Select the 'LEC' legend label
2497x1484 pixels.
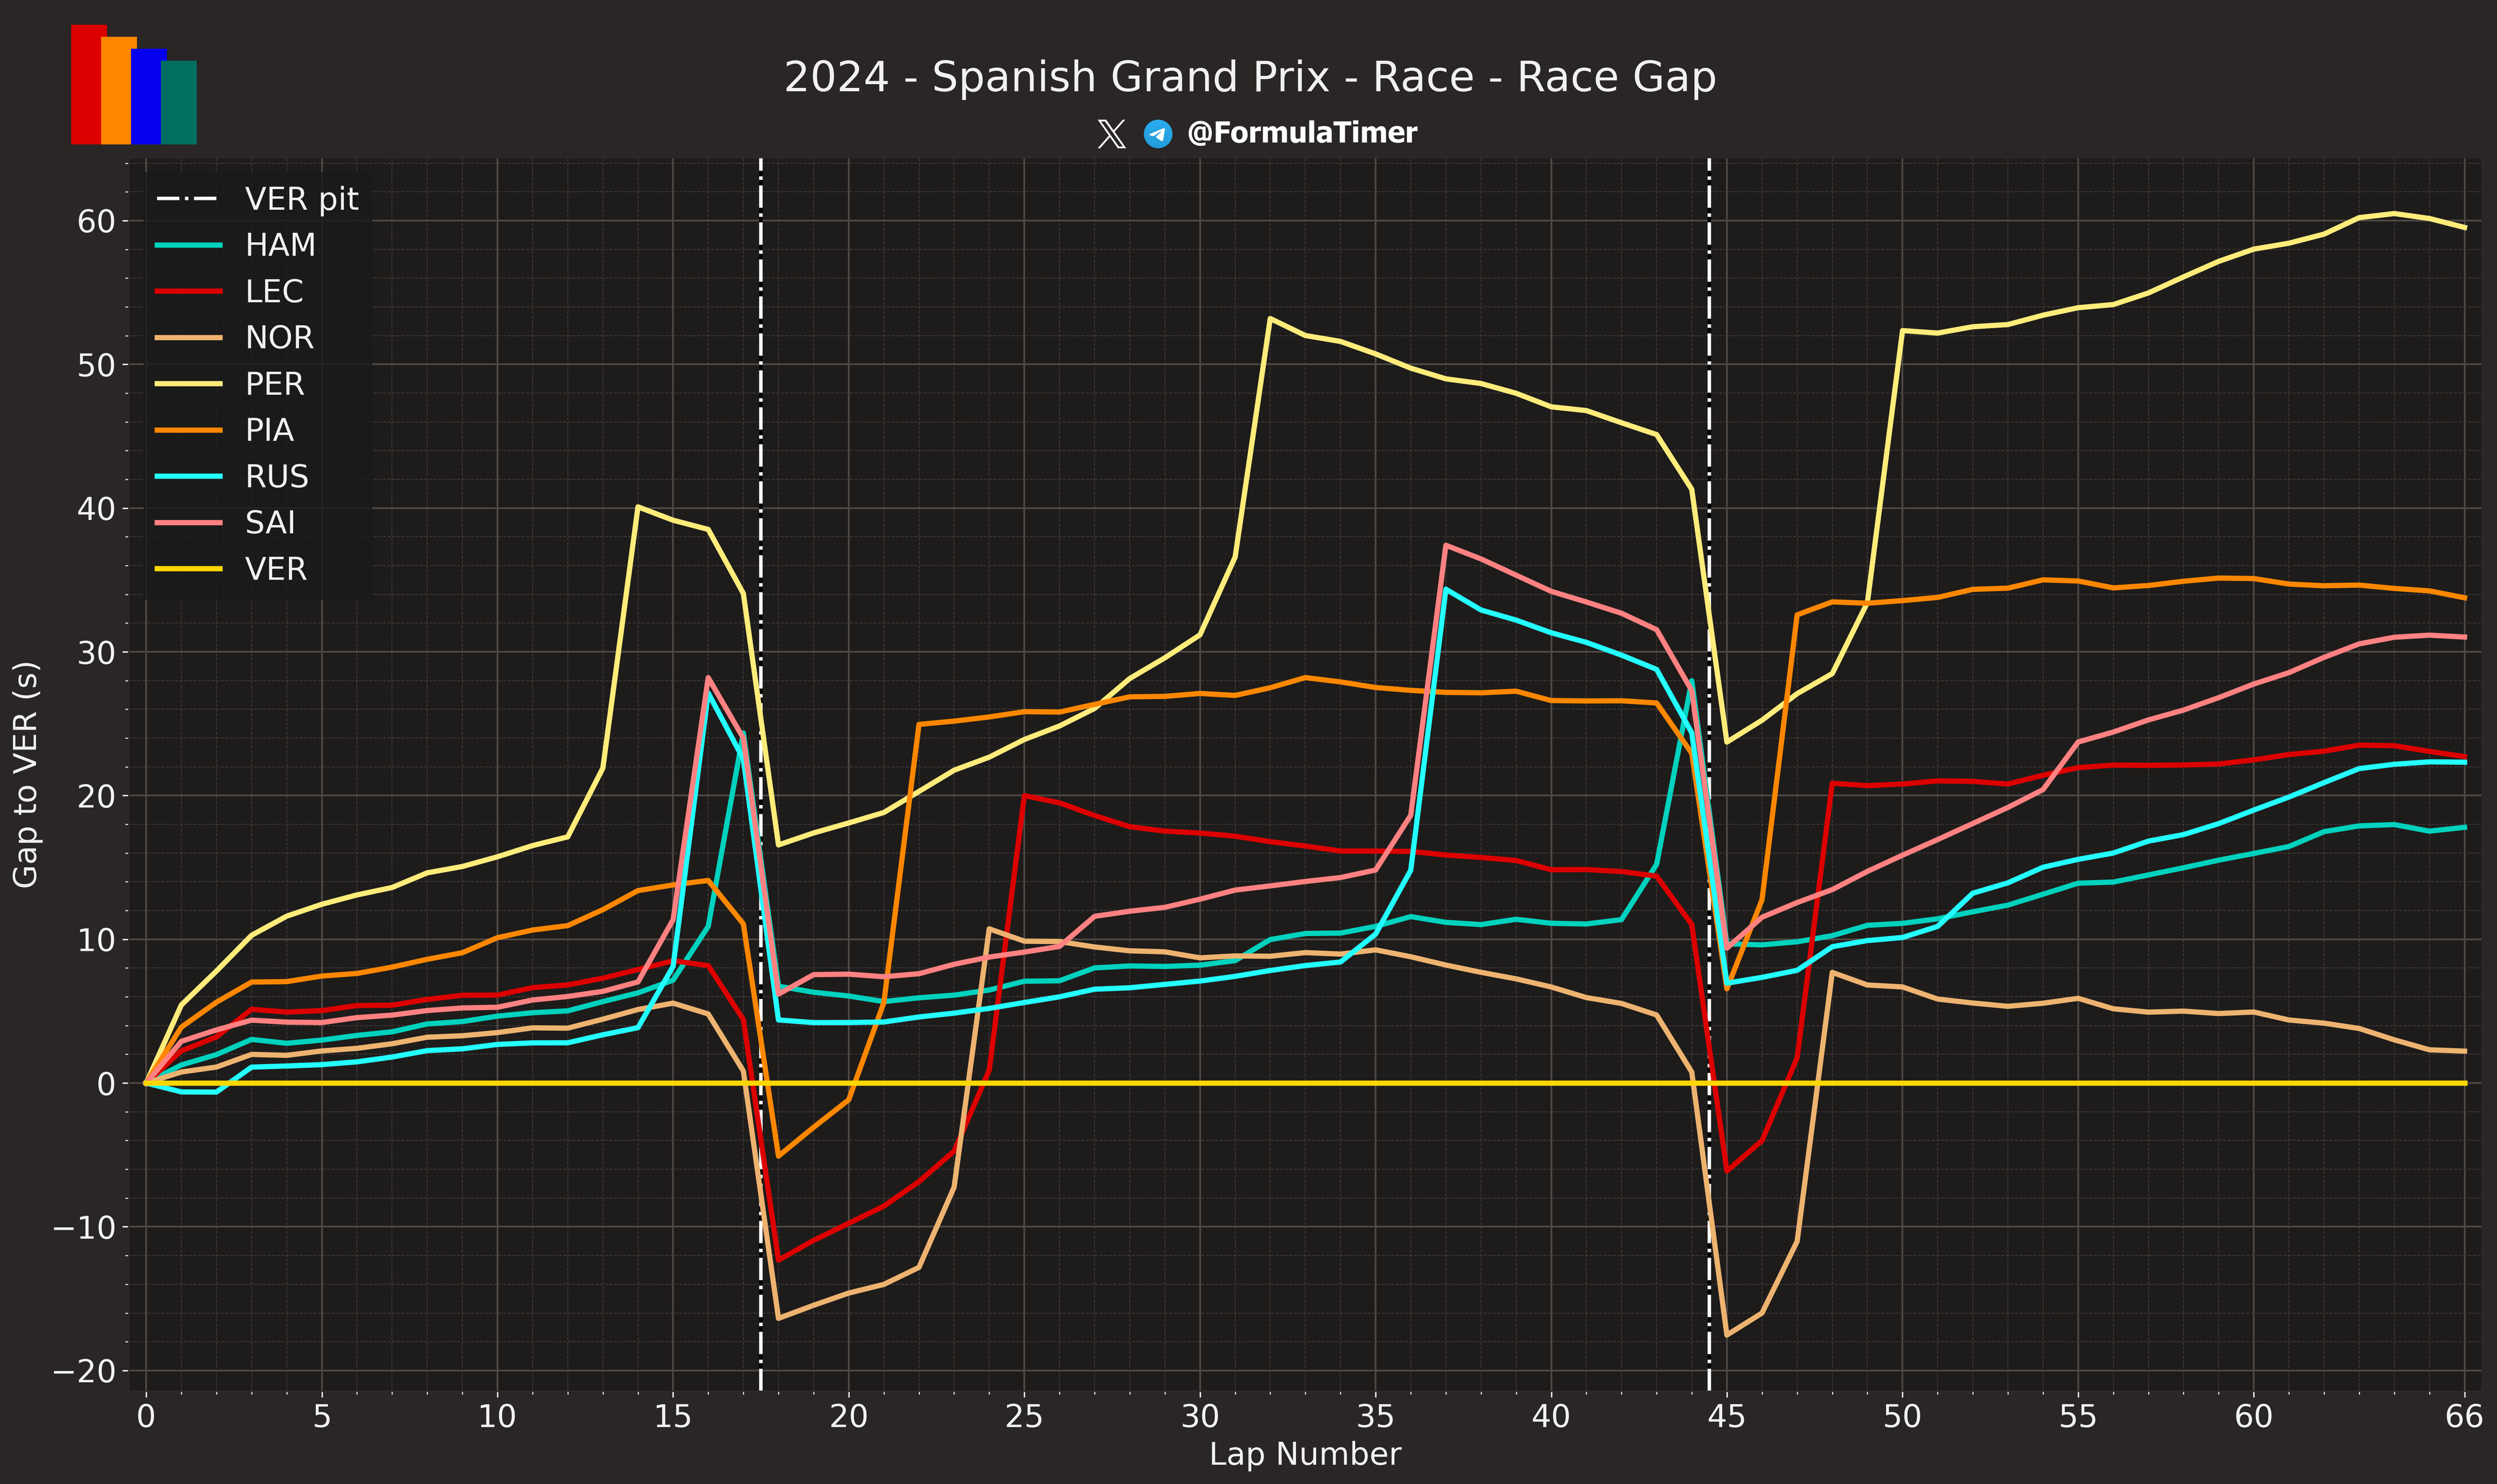[275, 291]
